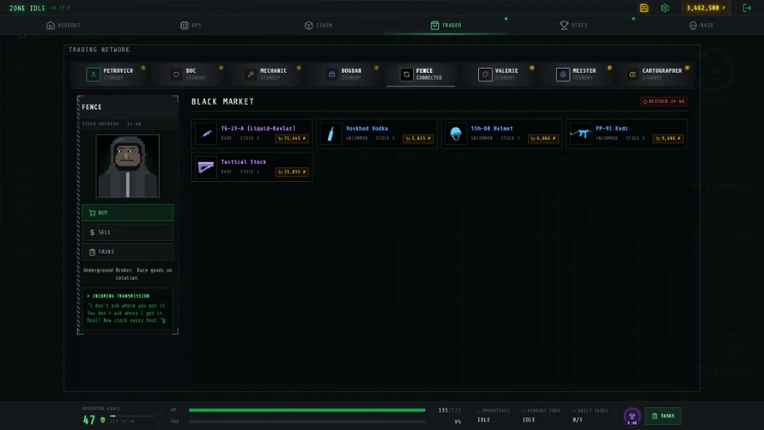Click the green XP progress bar
Screen dimensions: 764x430
[307, 410]
